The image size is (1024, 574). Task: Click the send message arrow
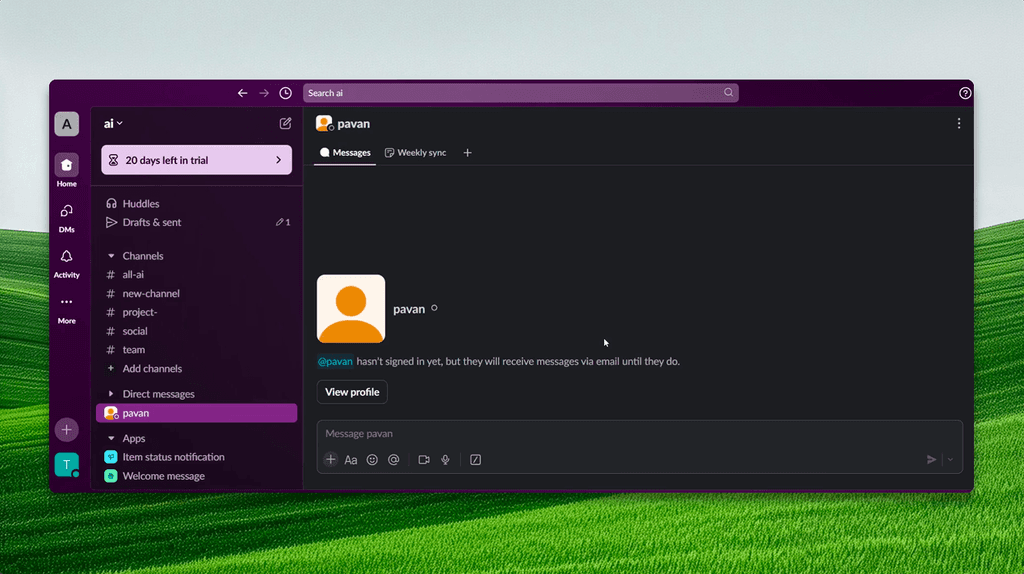pos(931,460)
